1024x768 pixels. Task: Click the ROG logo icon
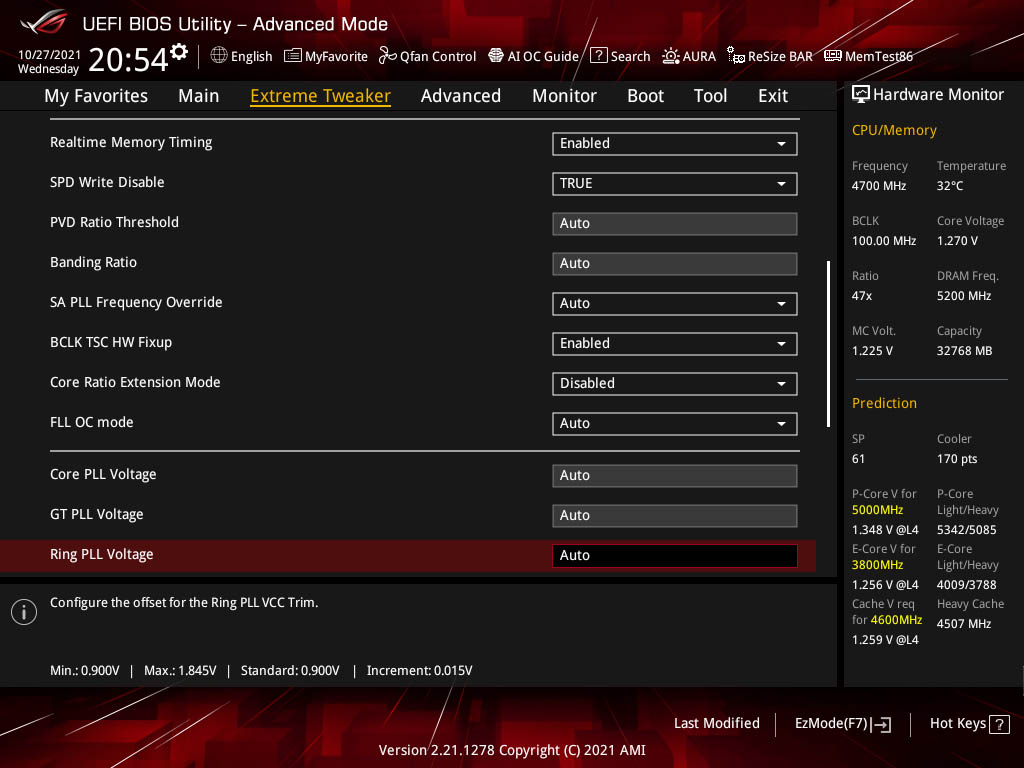pyautogui.click(x=43, y=23)
